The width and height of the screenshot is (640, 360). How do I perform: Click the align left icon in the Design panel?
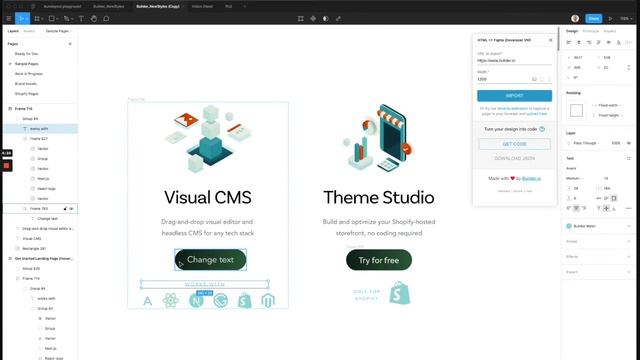(569, 42)
